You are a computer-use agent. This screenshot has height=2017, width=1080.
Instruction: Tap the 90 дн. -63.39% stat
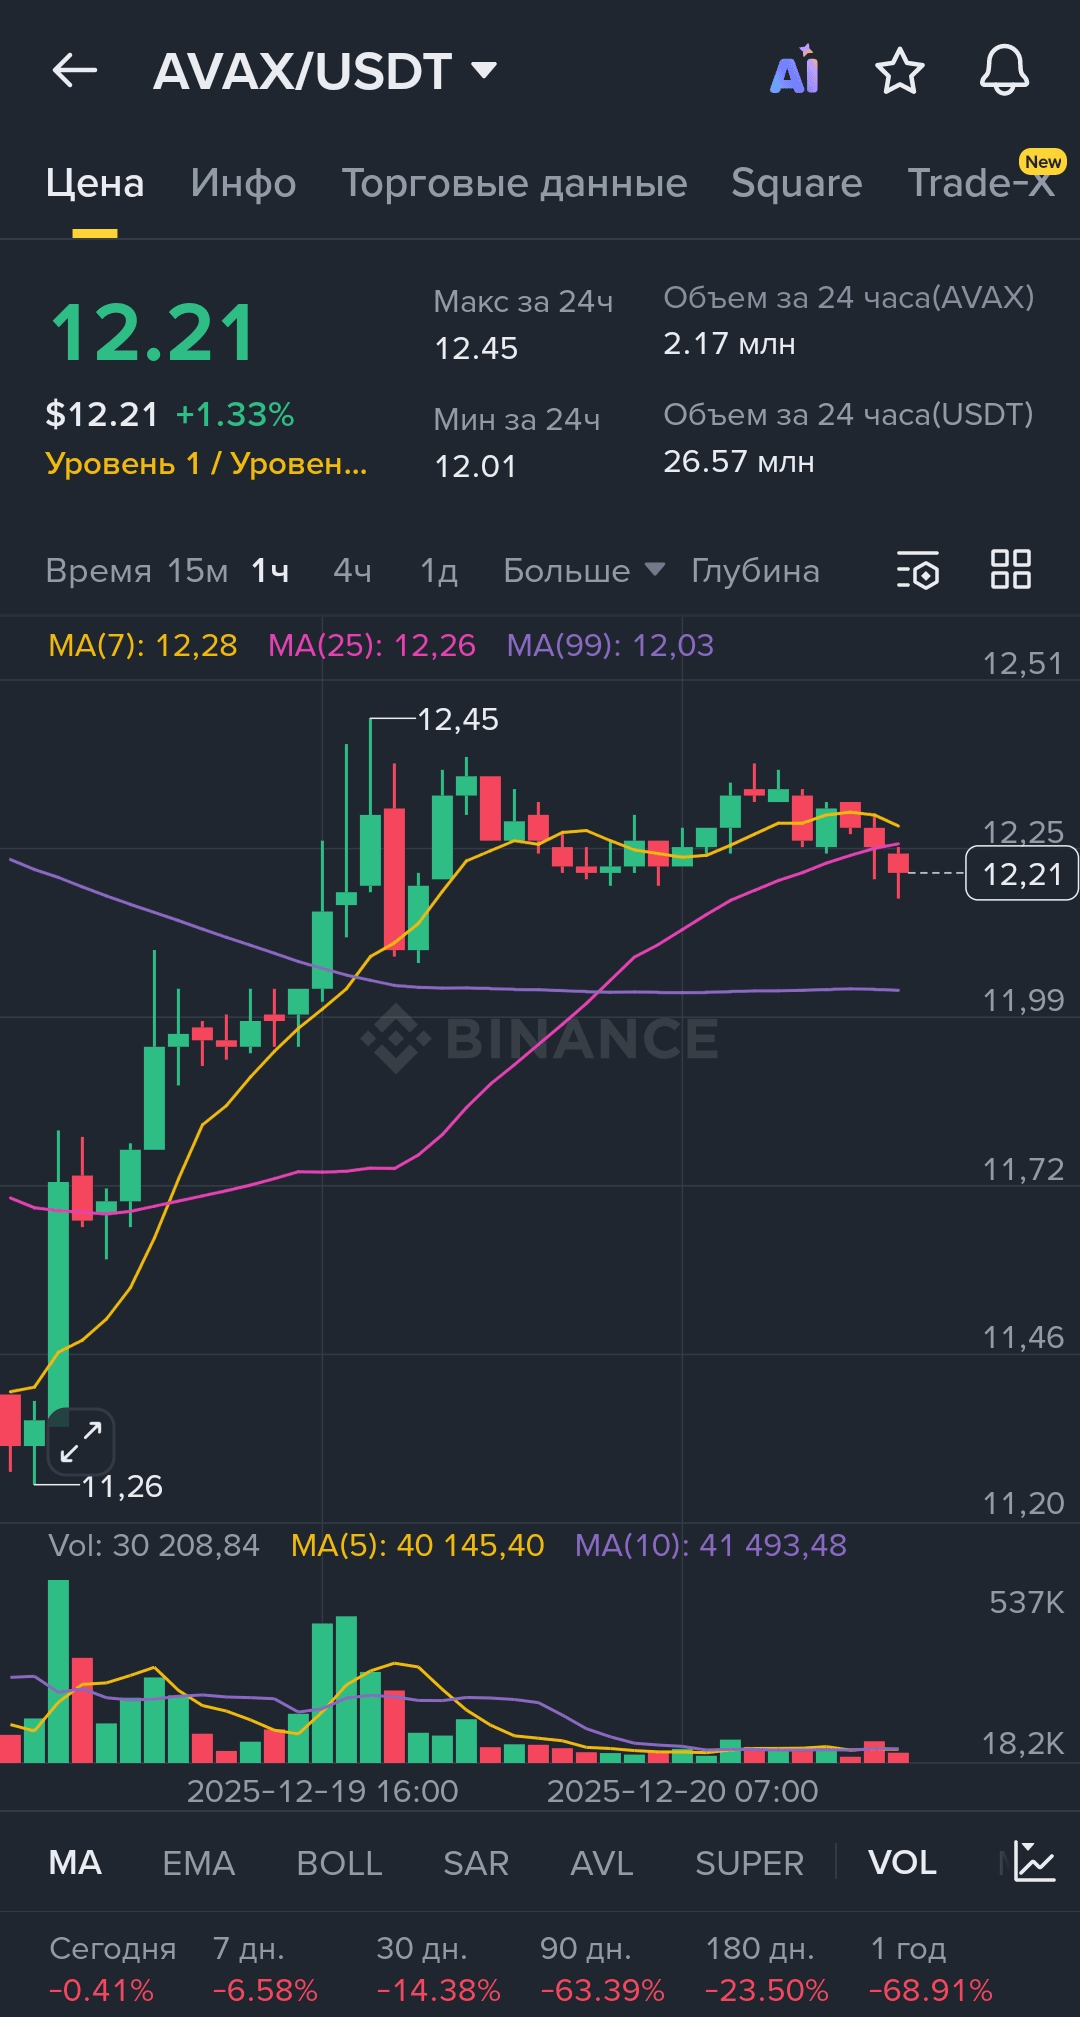coord(602,1969)
